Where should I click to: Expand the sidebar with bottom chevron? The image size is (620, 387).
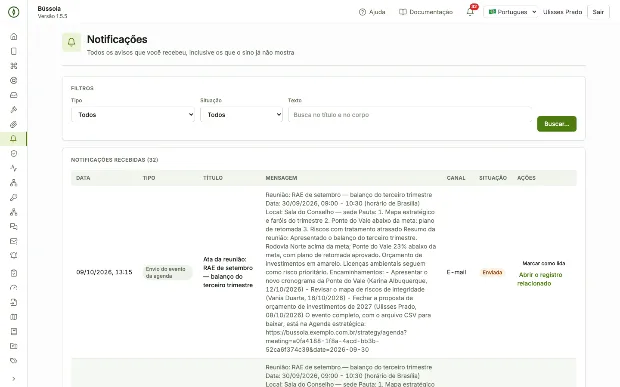(x=13, y=379)
